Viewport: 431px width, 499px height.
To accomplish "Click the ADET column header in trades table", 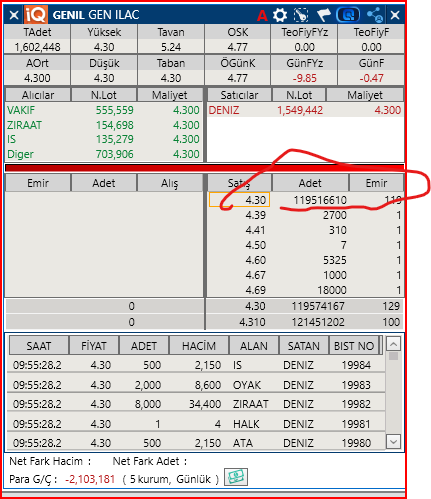I will 144,346.
